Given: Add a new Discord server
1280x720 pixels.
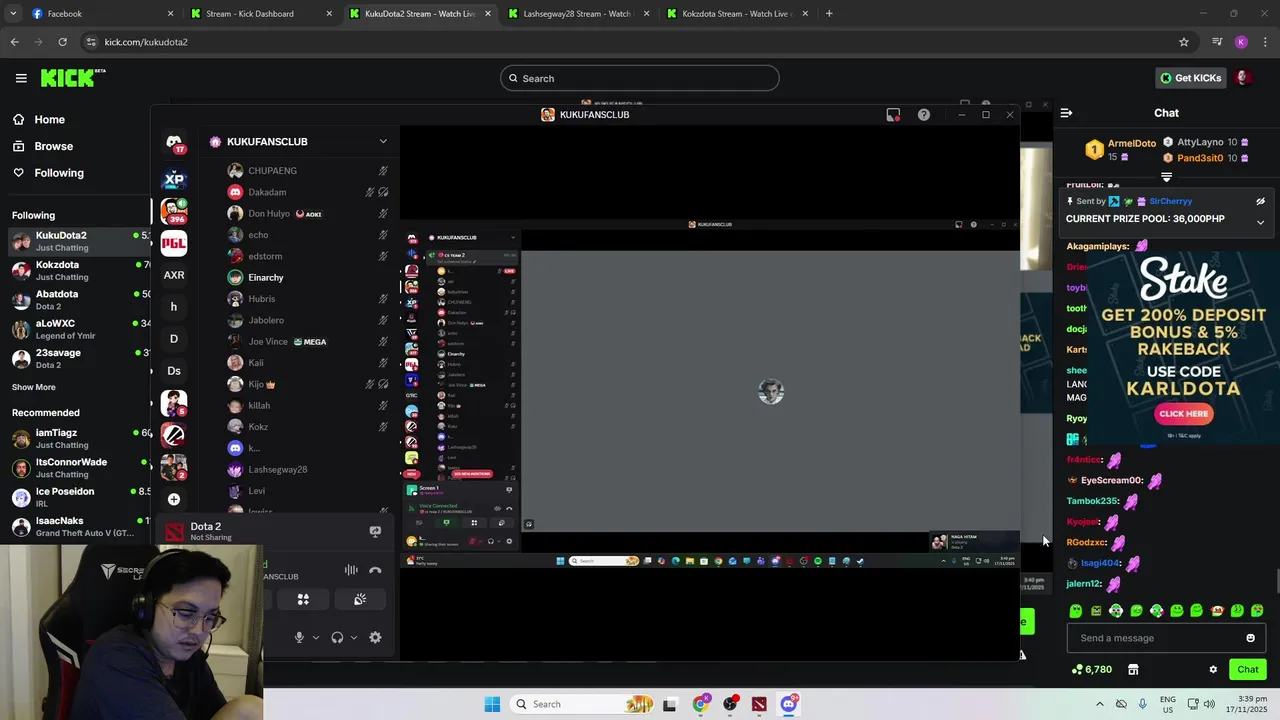Looking at the screenshot, I should 174,499.
